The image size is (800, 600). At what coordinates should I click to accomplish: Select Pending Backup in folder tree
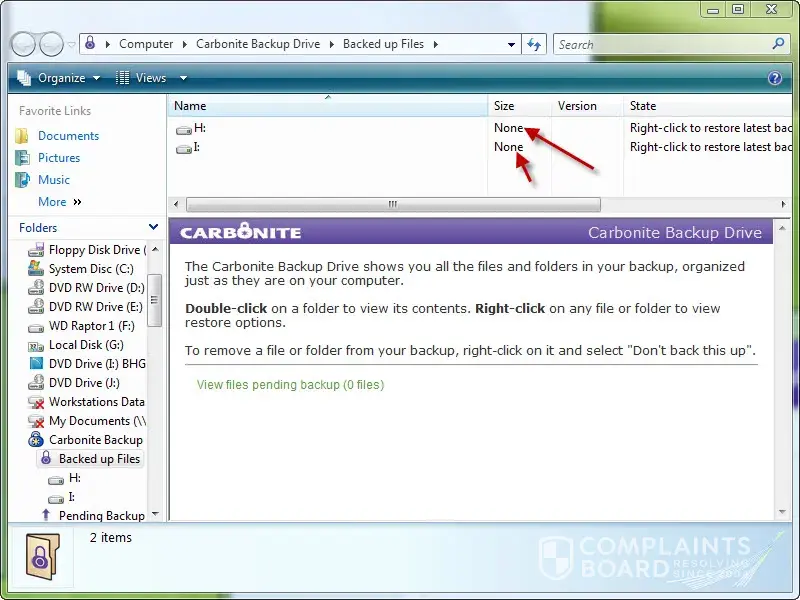pos(94,516)
